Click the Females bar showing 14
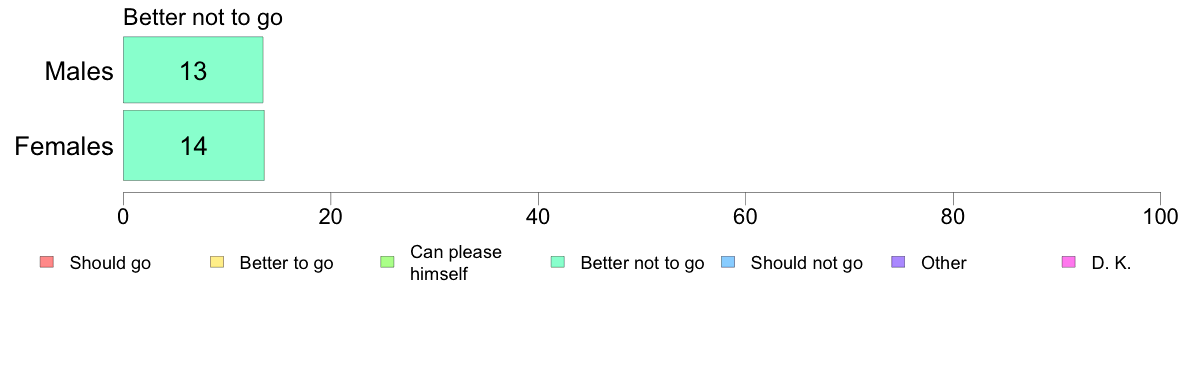This screenshot has width=1188, height=368. (x=193, y=145)
